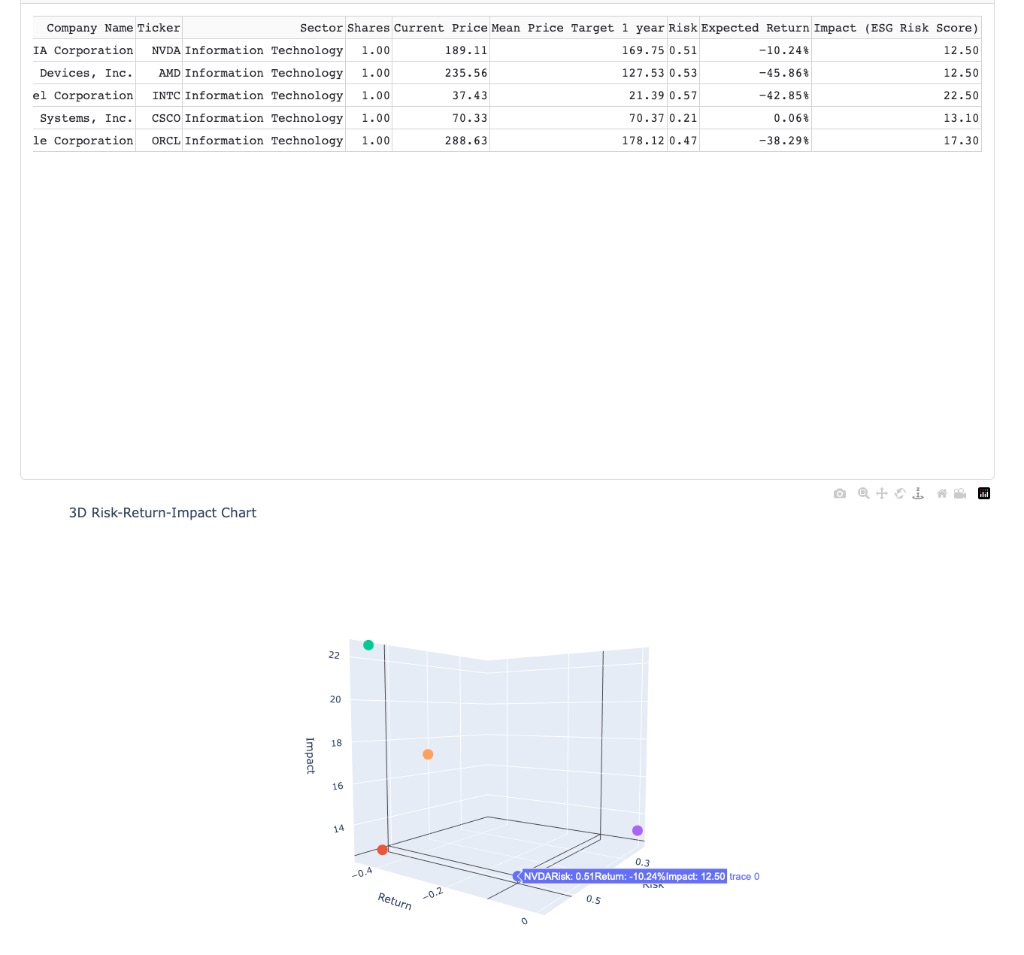Click the orange data point in the plot
The height and width of the screenshot is (955, 1024).
point(430,753)
